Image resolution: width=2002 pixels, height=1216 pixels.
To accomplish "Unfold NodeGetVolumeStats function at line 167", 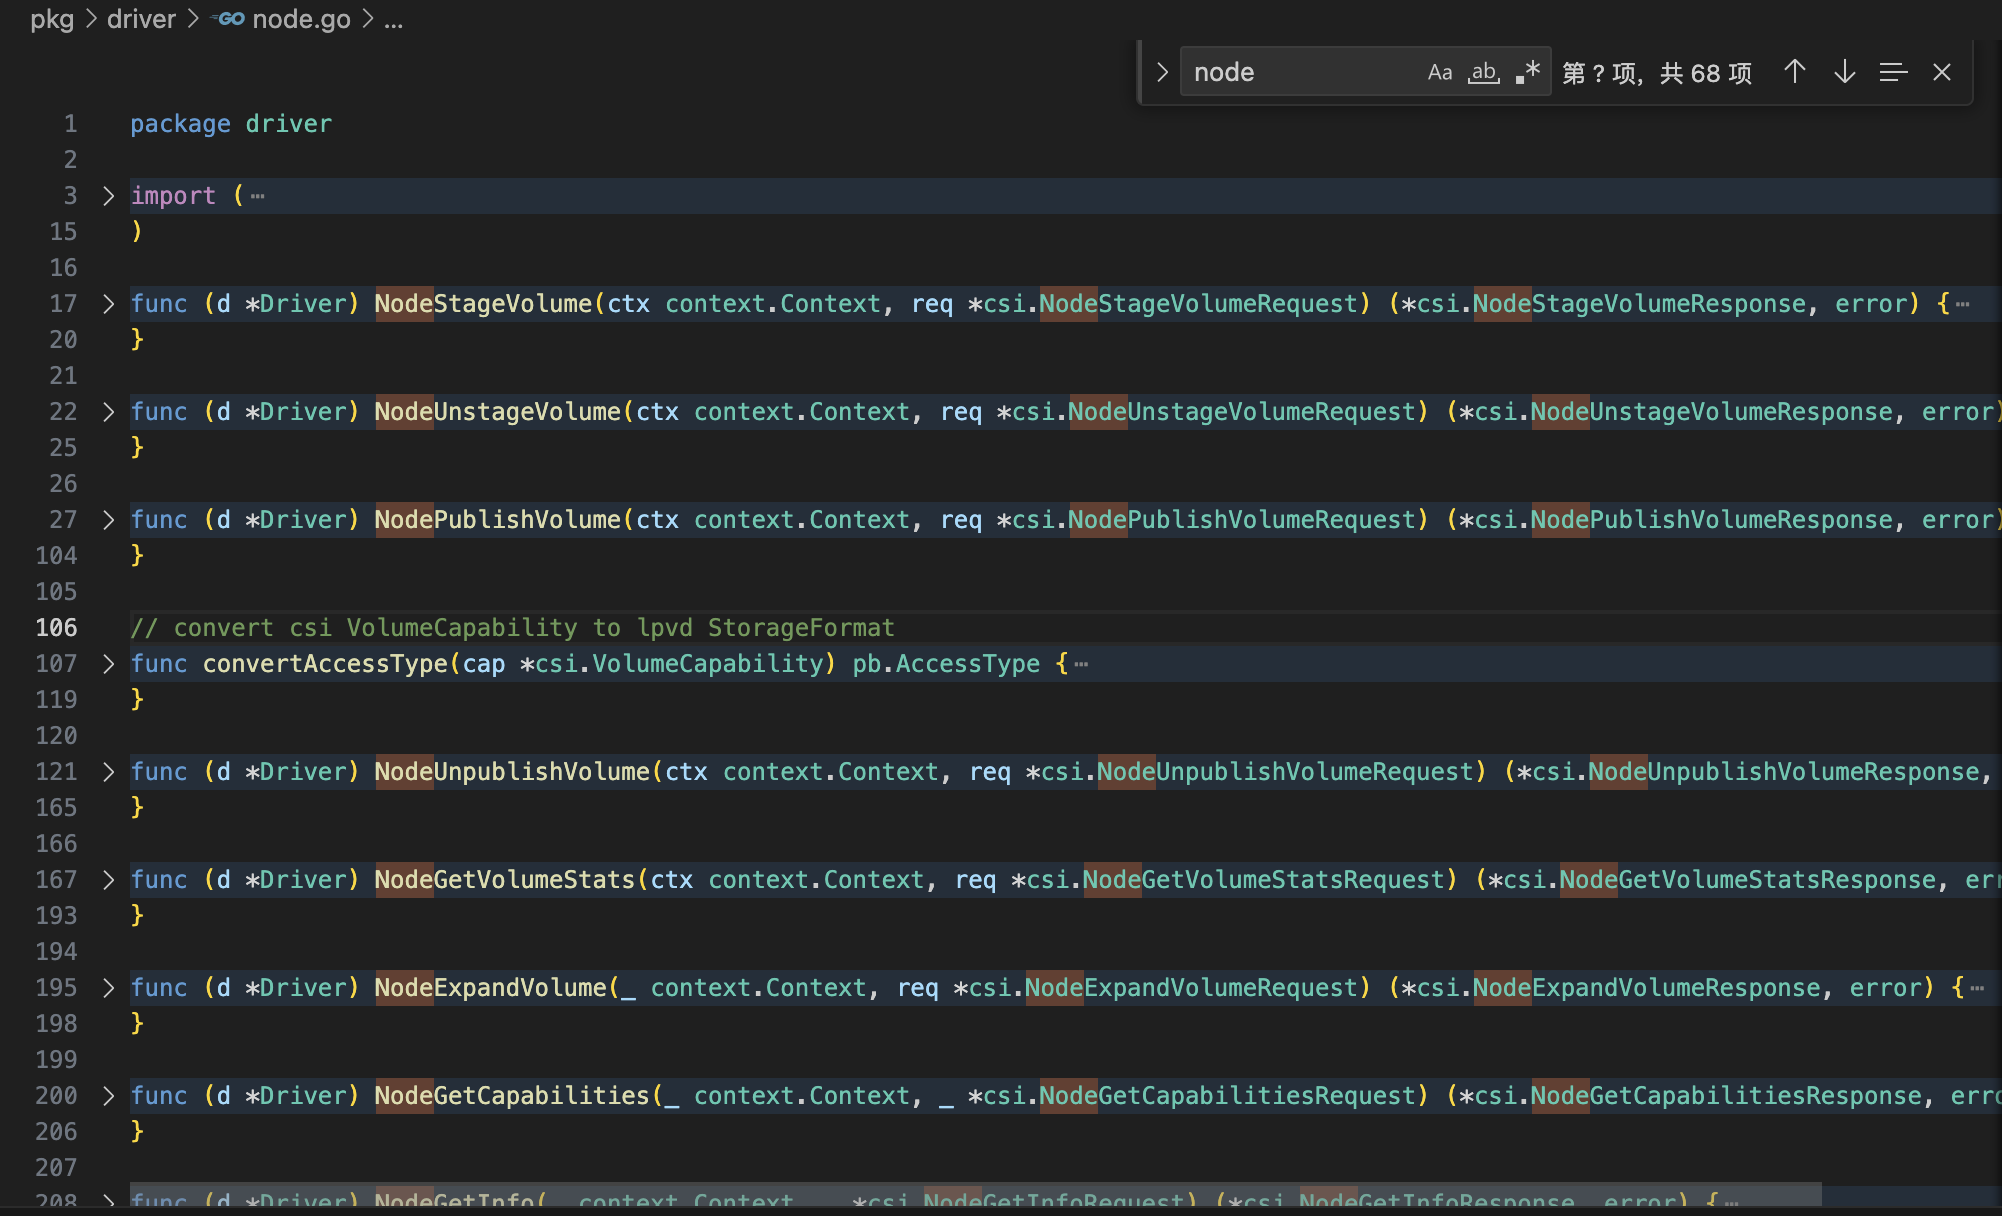I will click(x=109, y=880).
